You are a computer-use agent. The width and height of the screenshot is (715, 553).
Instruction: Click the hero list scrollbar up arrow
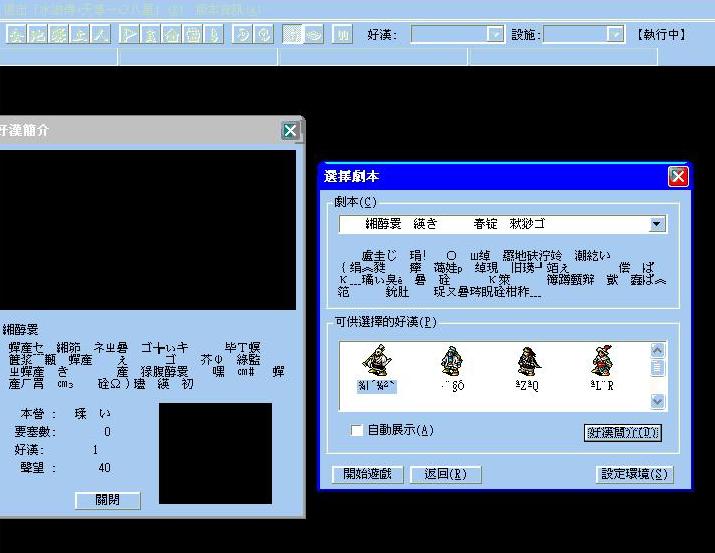click(x=657, y=350)
